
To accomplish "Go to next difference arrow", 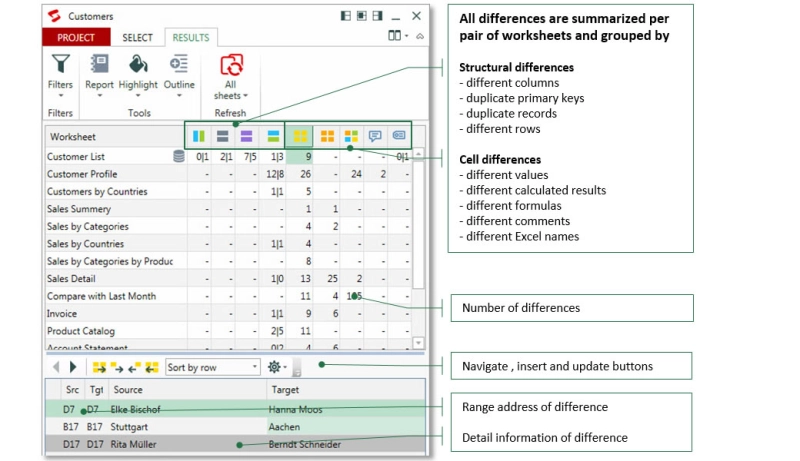I will click(x=71, y=367).
